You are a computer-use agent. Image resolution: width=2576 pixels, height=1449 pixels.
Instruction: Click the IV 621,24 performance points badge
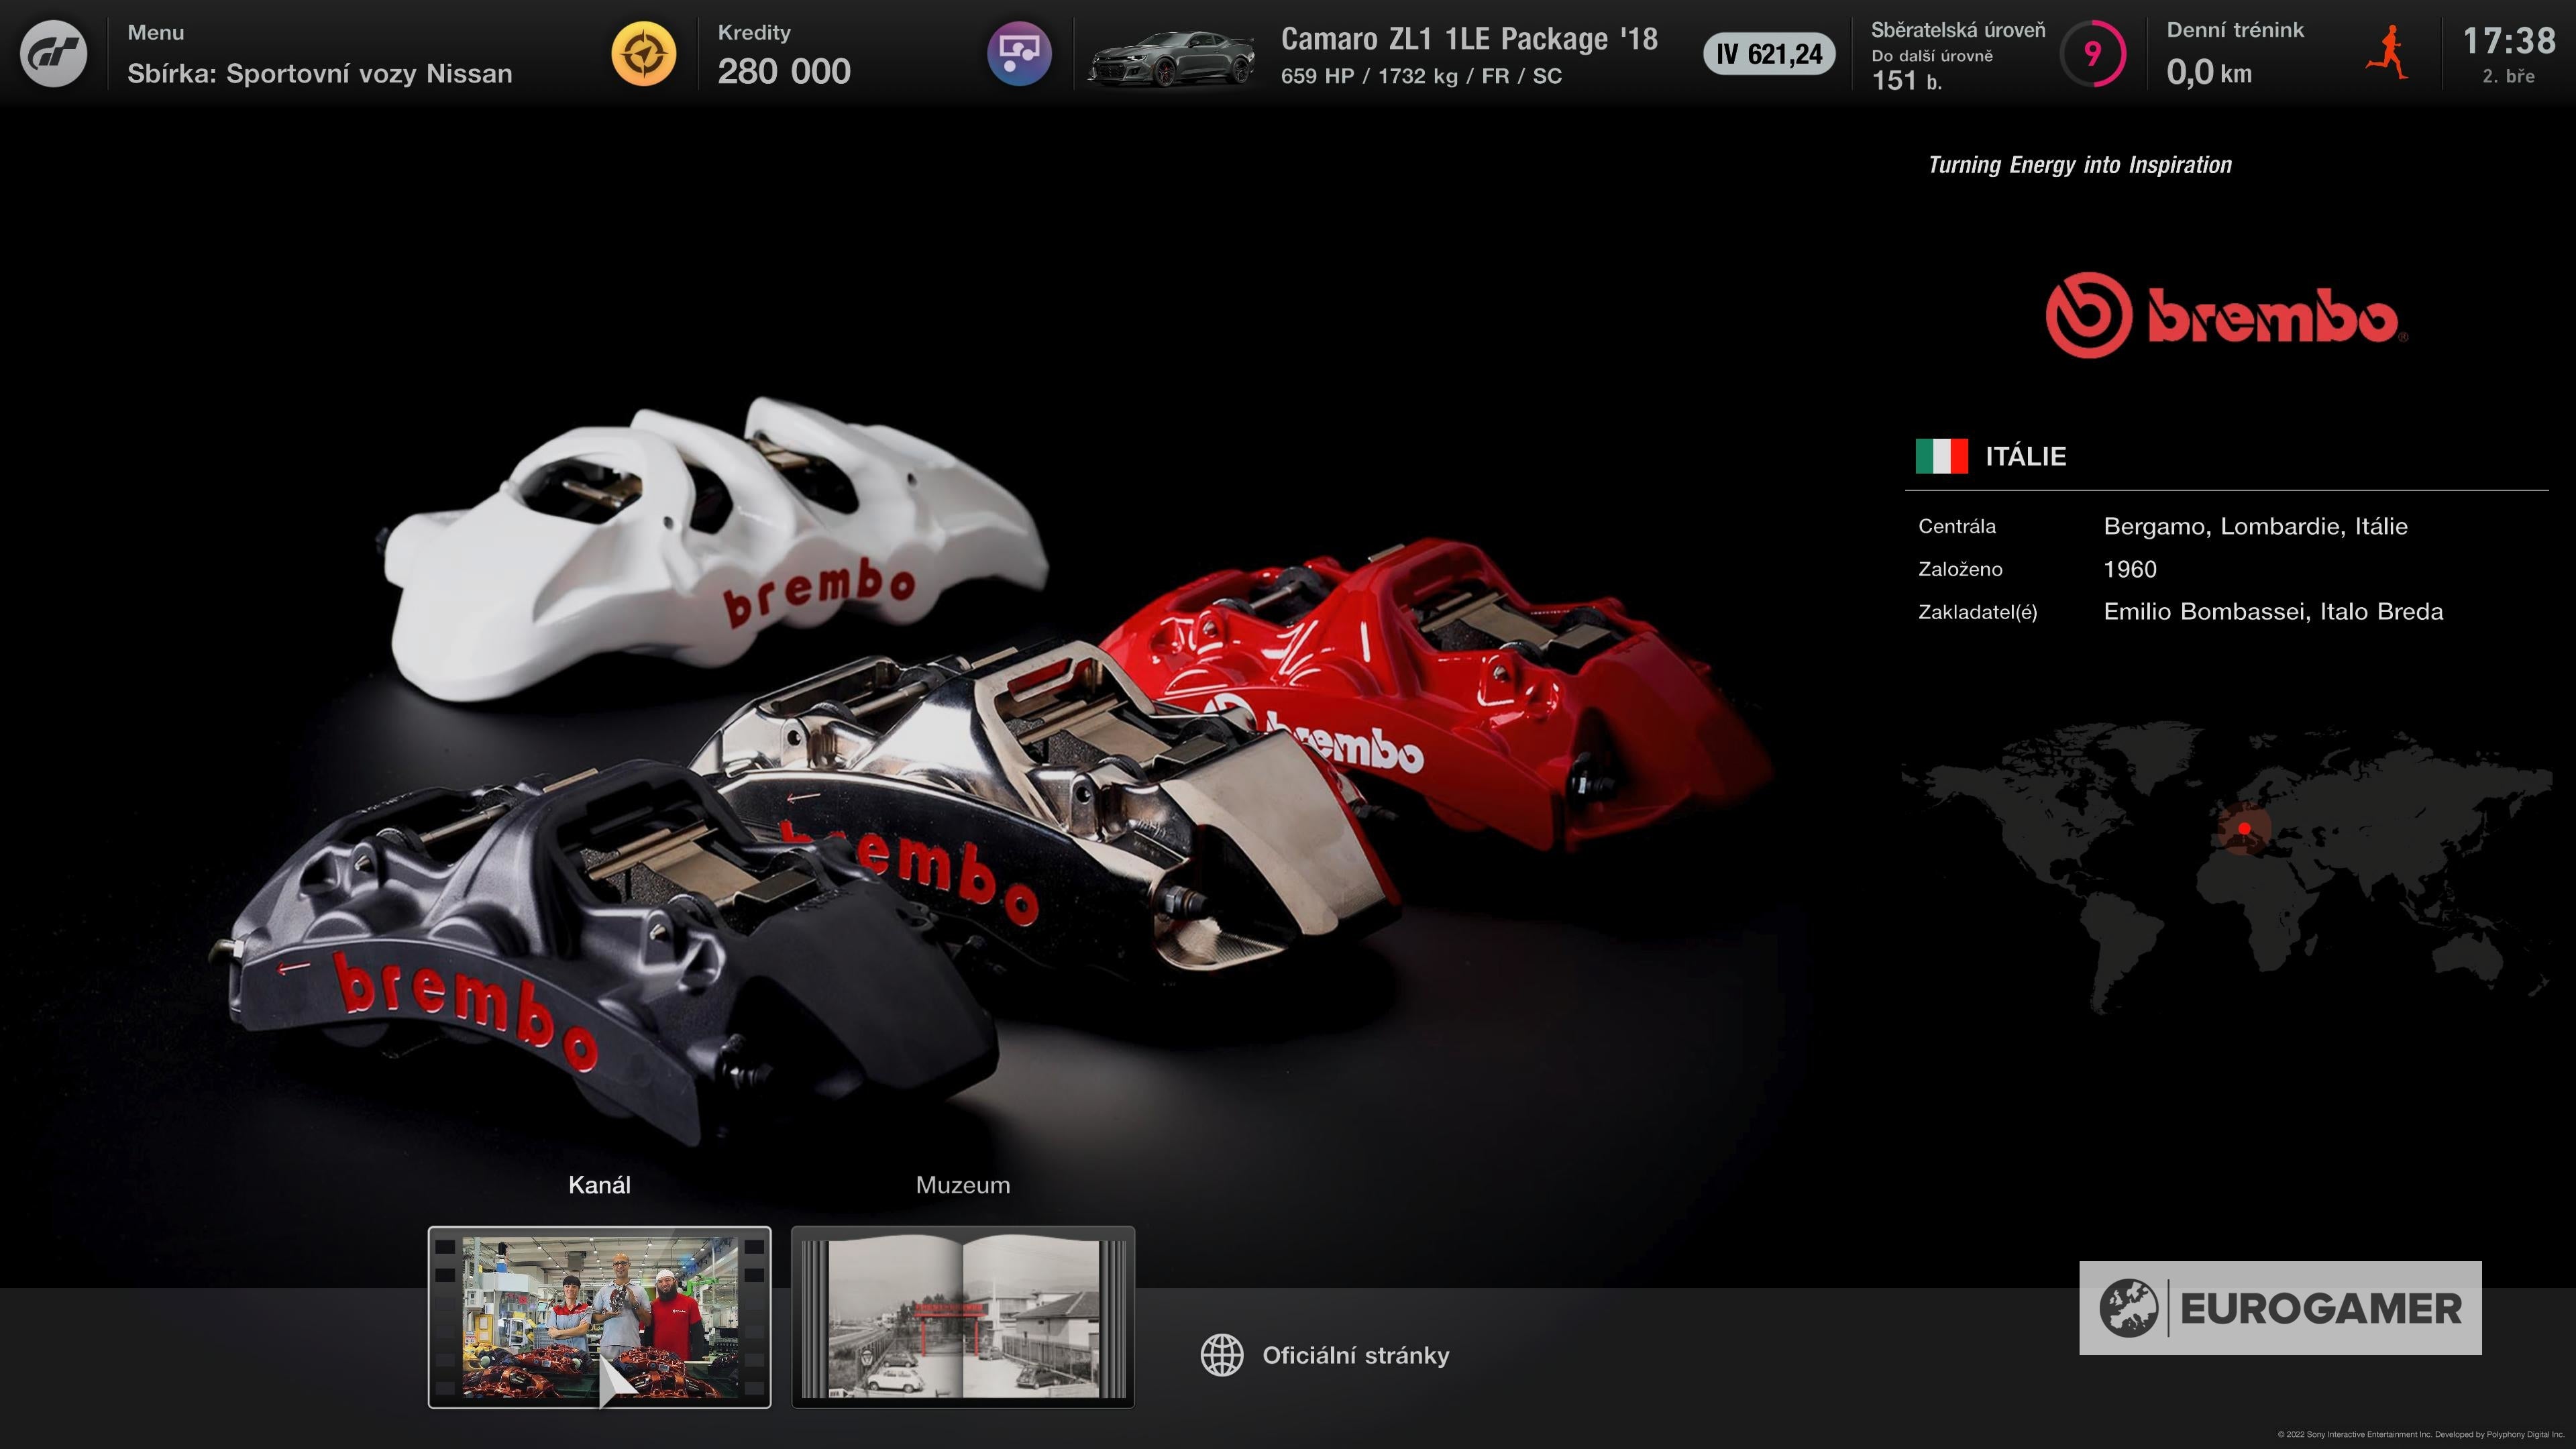pos(1769,54)
